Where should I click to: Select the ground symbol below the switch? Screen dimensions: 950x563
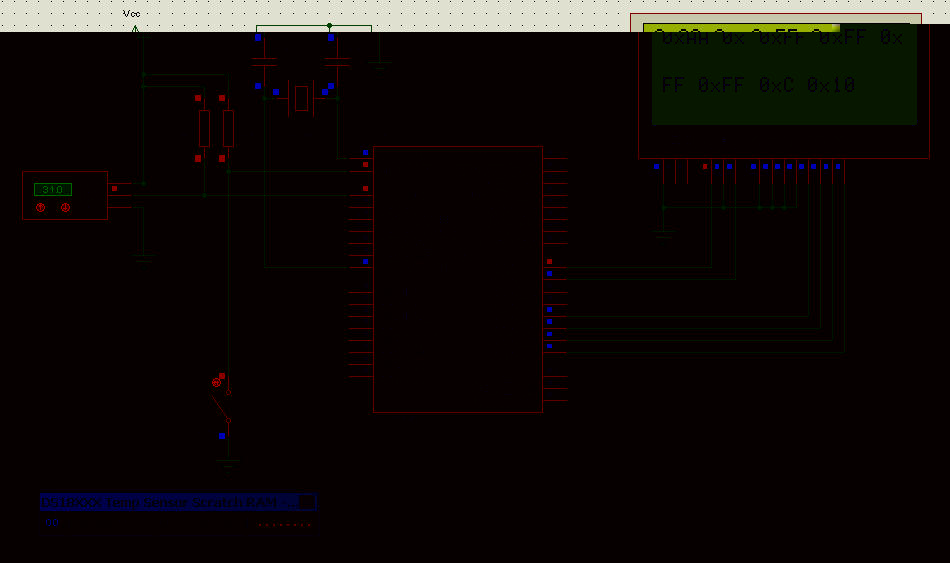pos(228,464)
